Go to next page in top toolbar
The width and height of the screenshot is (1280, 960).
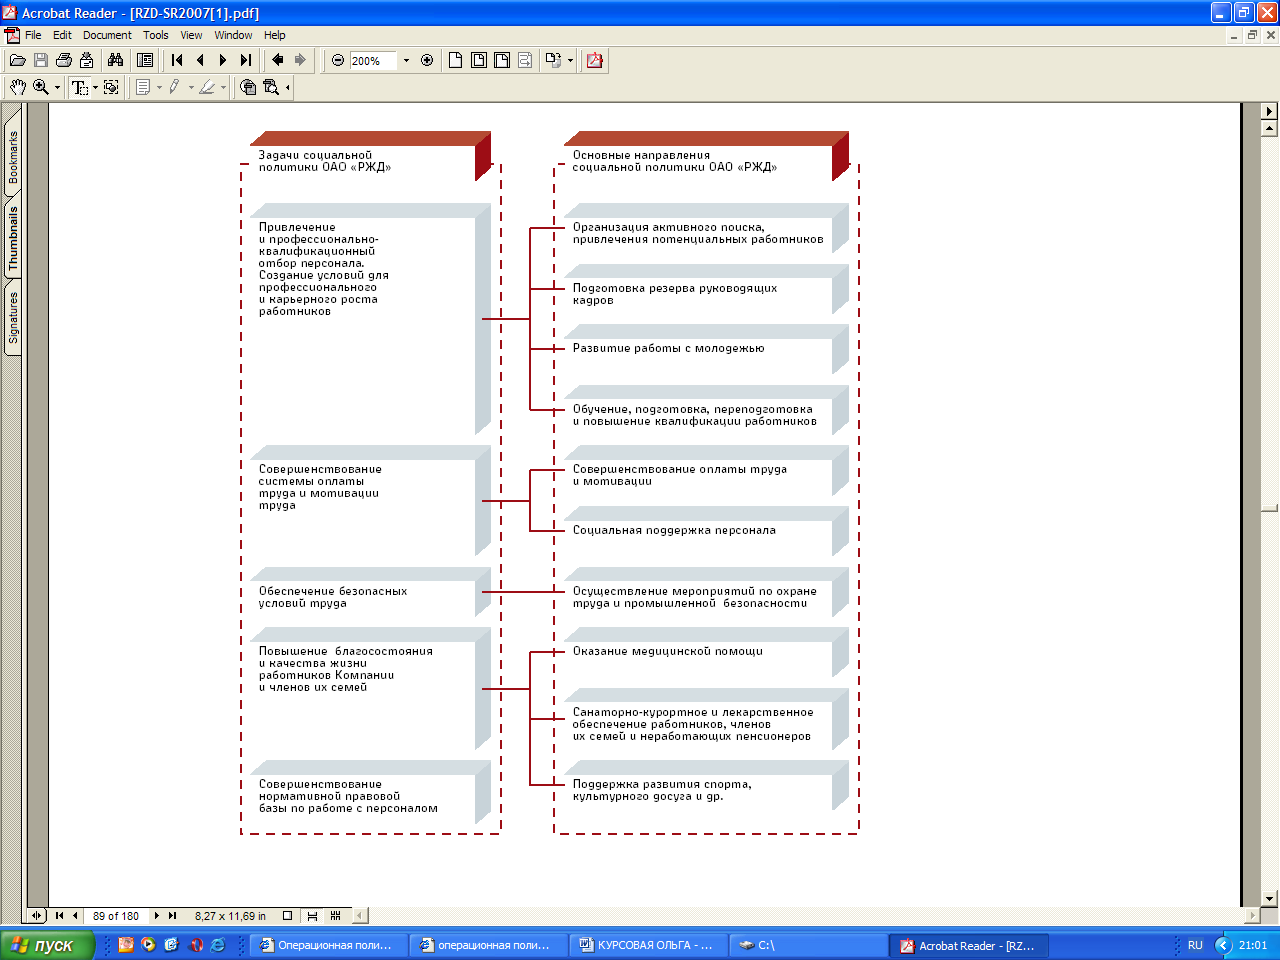pos(223,61)
